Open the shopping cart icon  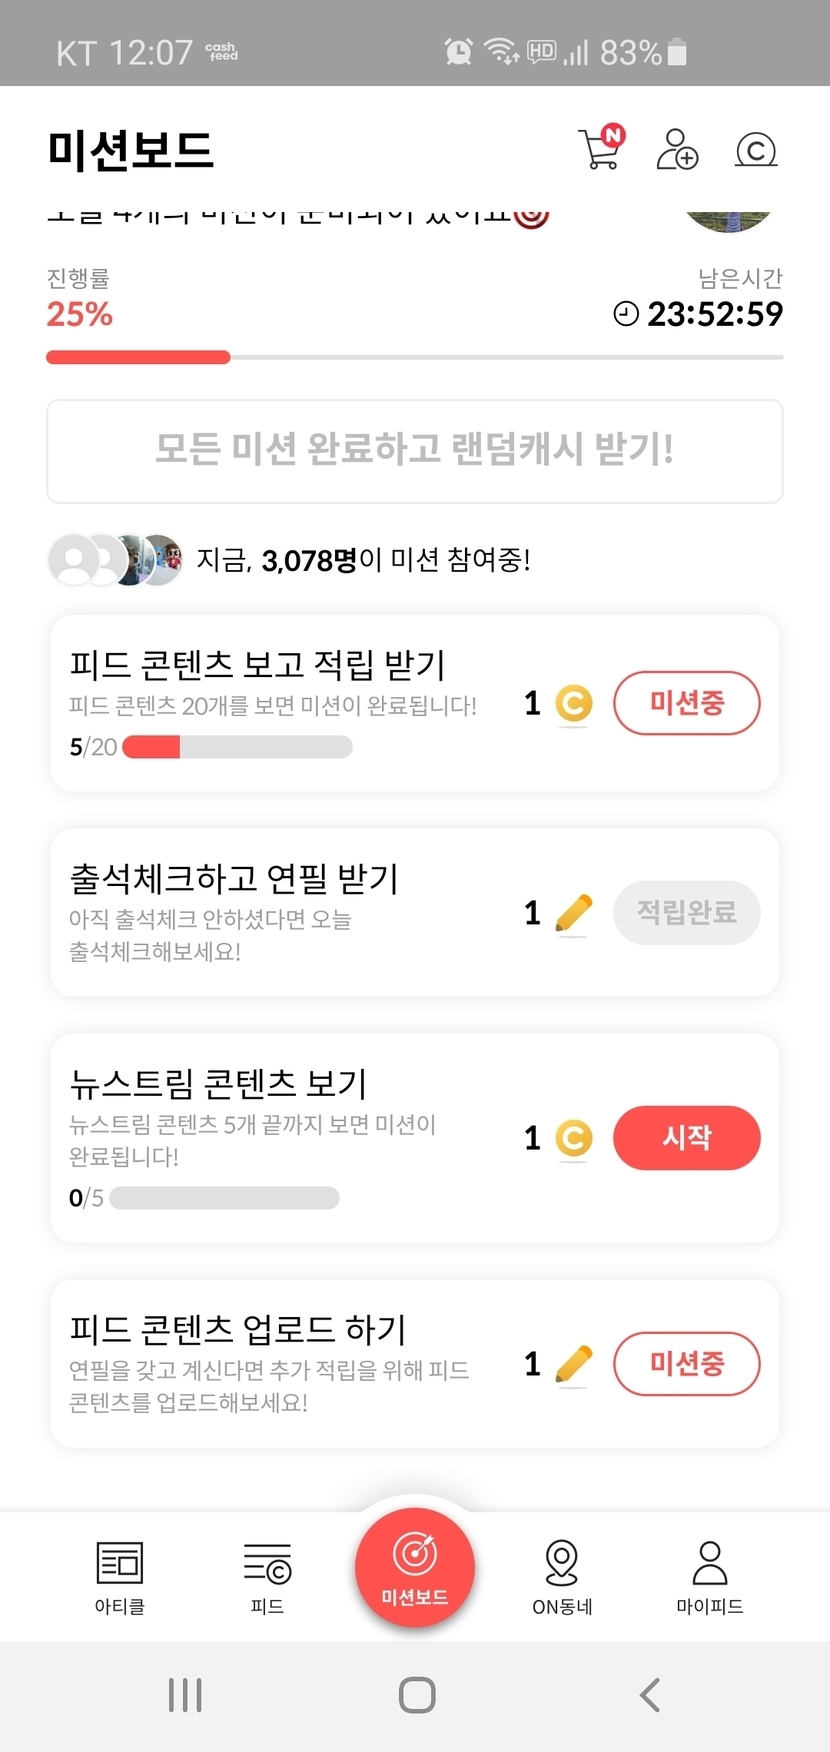click(x=600, y=150)
